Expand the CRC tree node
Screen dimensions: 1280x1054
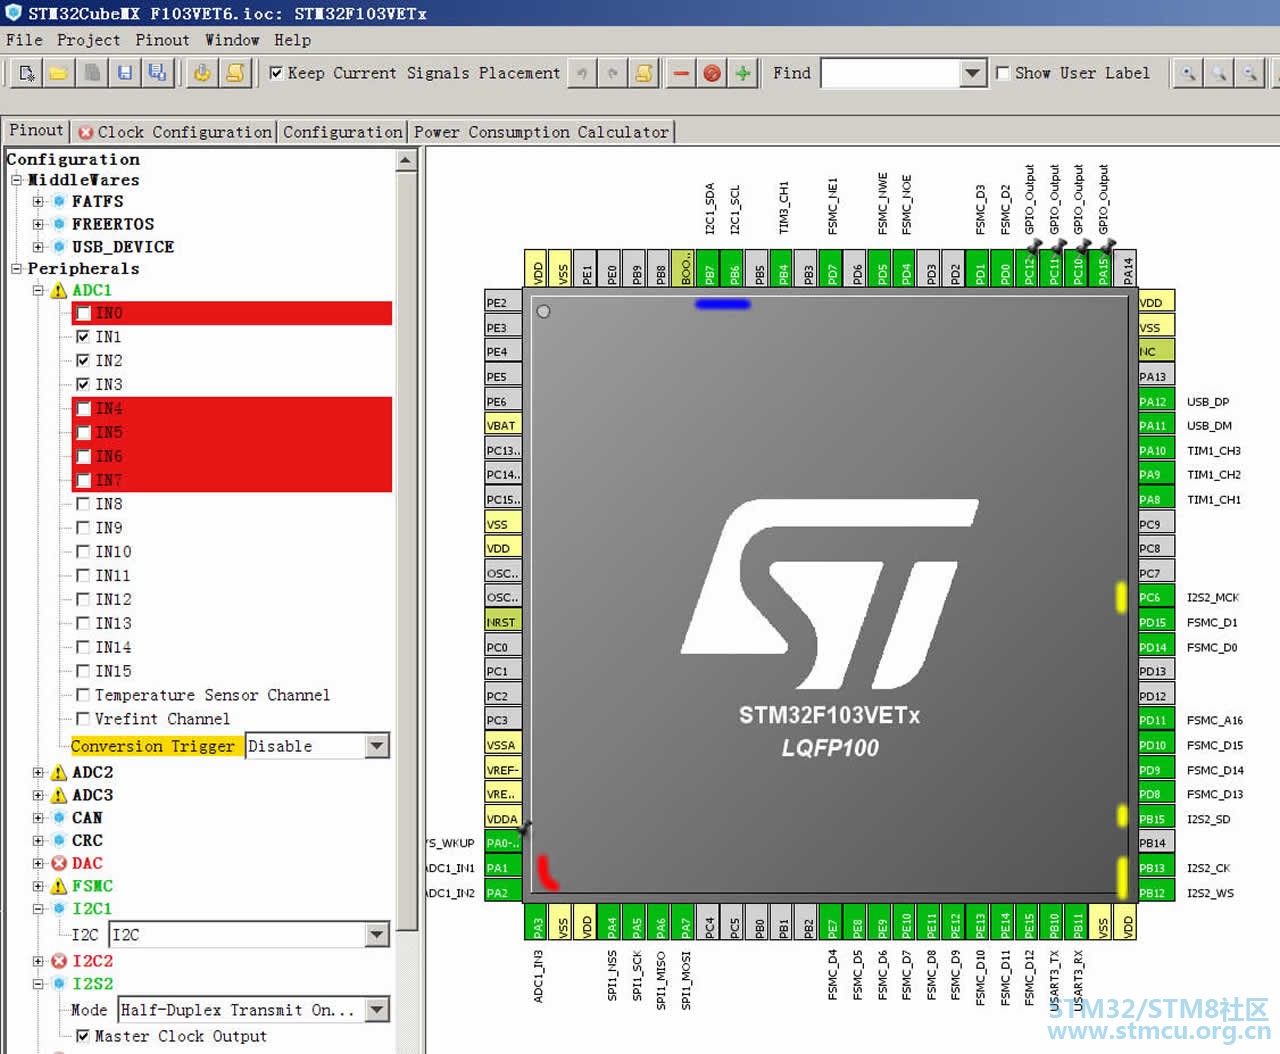coord(38,841)
